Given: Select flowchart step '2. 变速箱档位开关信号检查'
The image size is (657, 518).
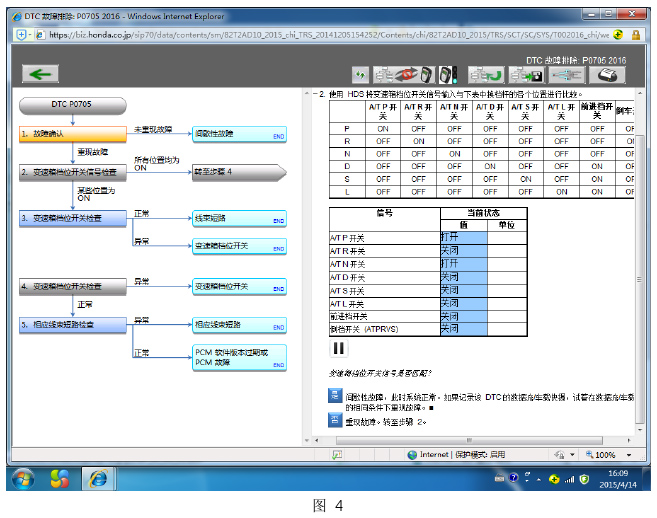Looking at the screenshot, I should [x=73, y=172].
